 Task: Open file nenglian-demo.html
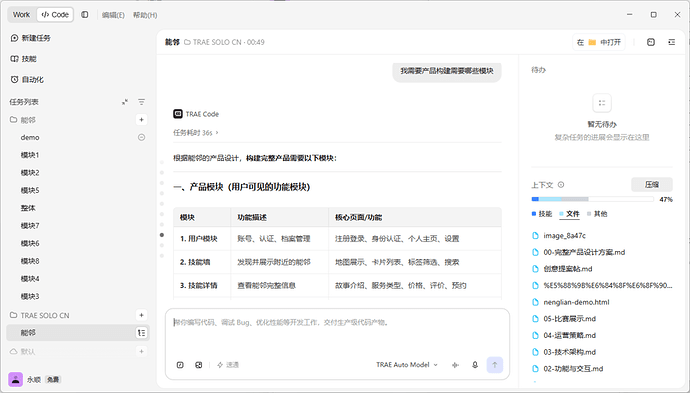576,302
